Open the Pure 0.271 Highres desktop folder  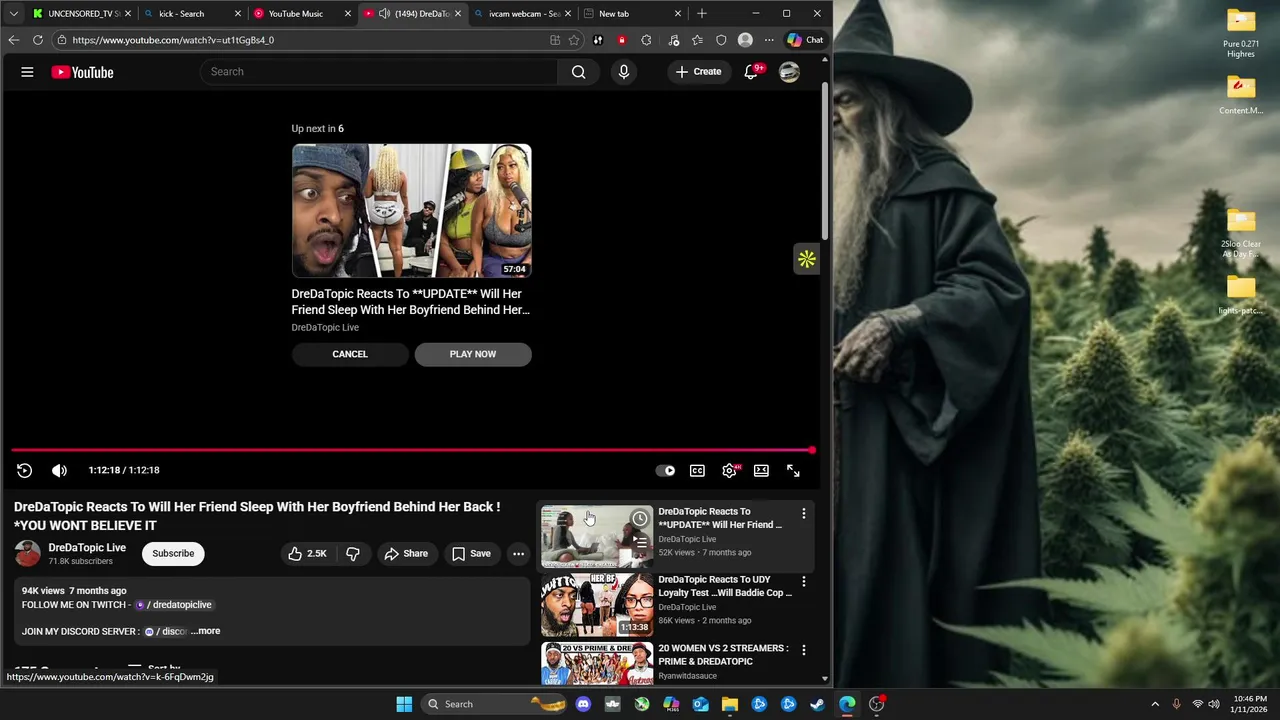[1241, 35]
